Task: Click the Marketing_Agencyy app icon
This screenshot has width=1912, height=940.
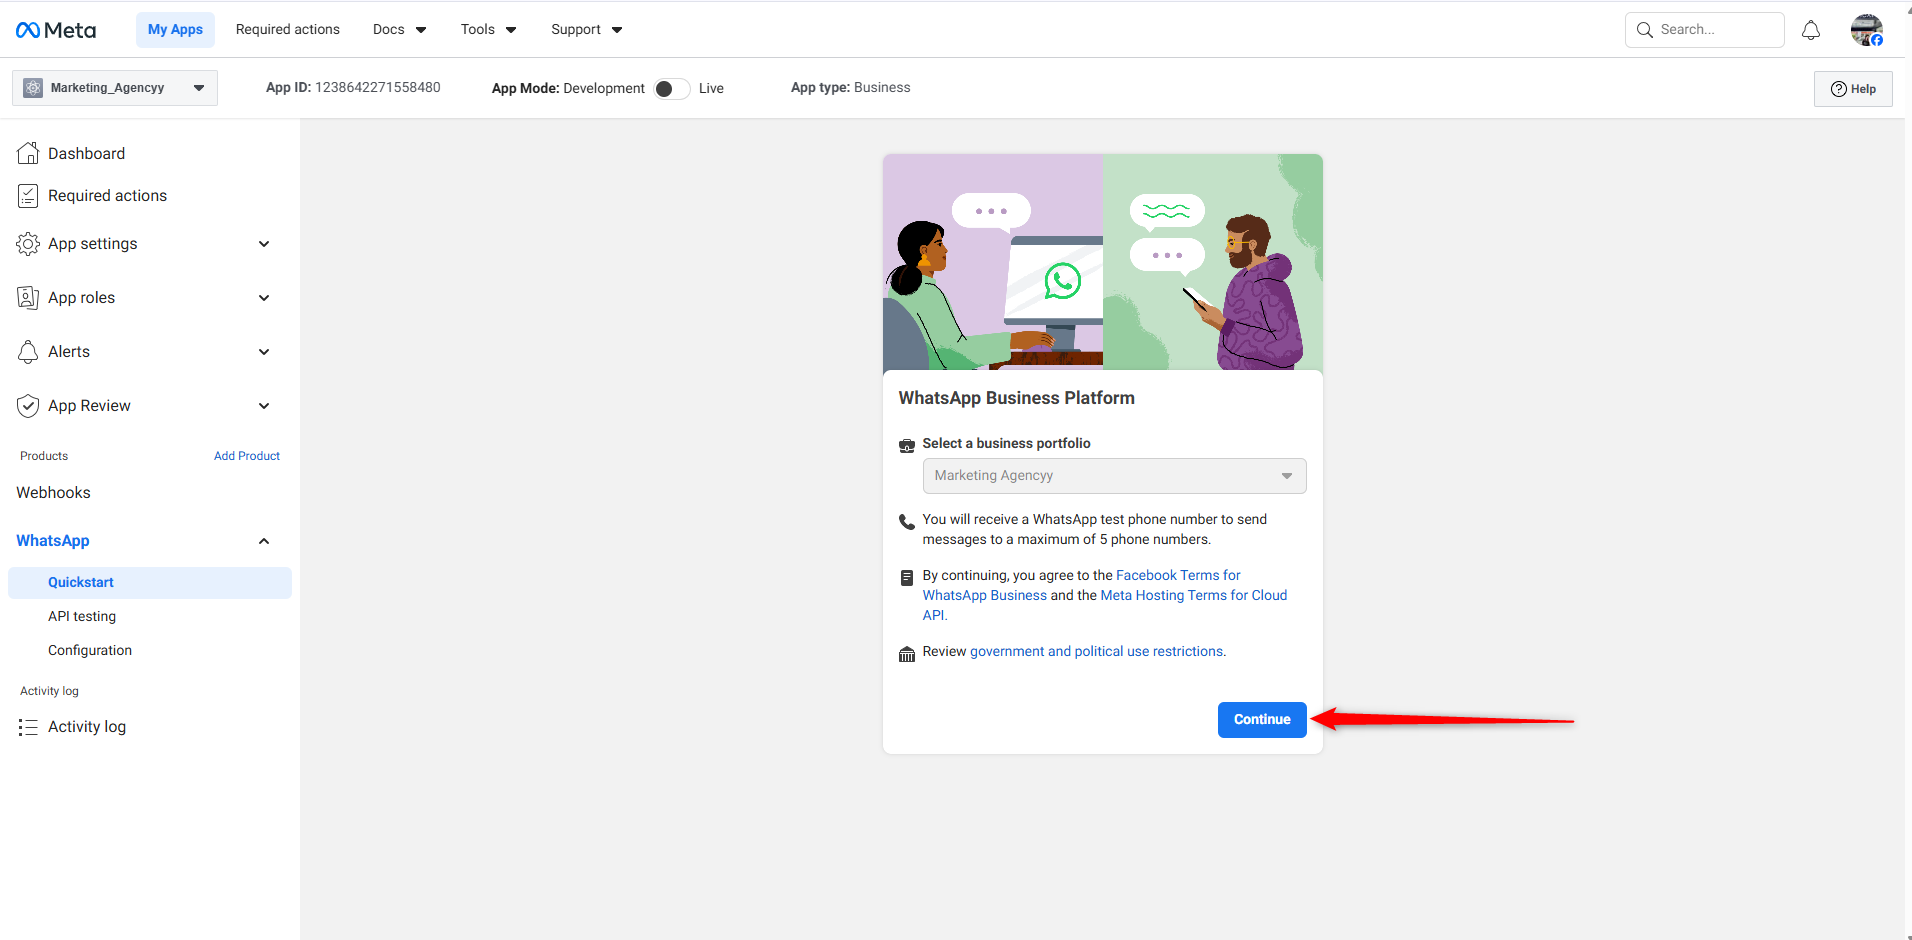Action: coord(33,88)
